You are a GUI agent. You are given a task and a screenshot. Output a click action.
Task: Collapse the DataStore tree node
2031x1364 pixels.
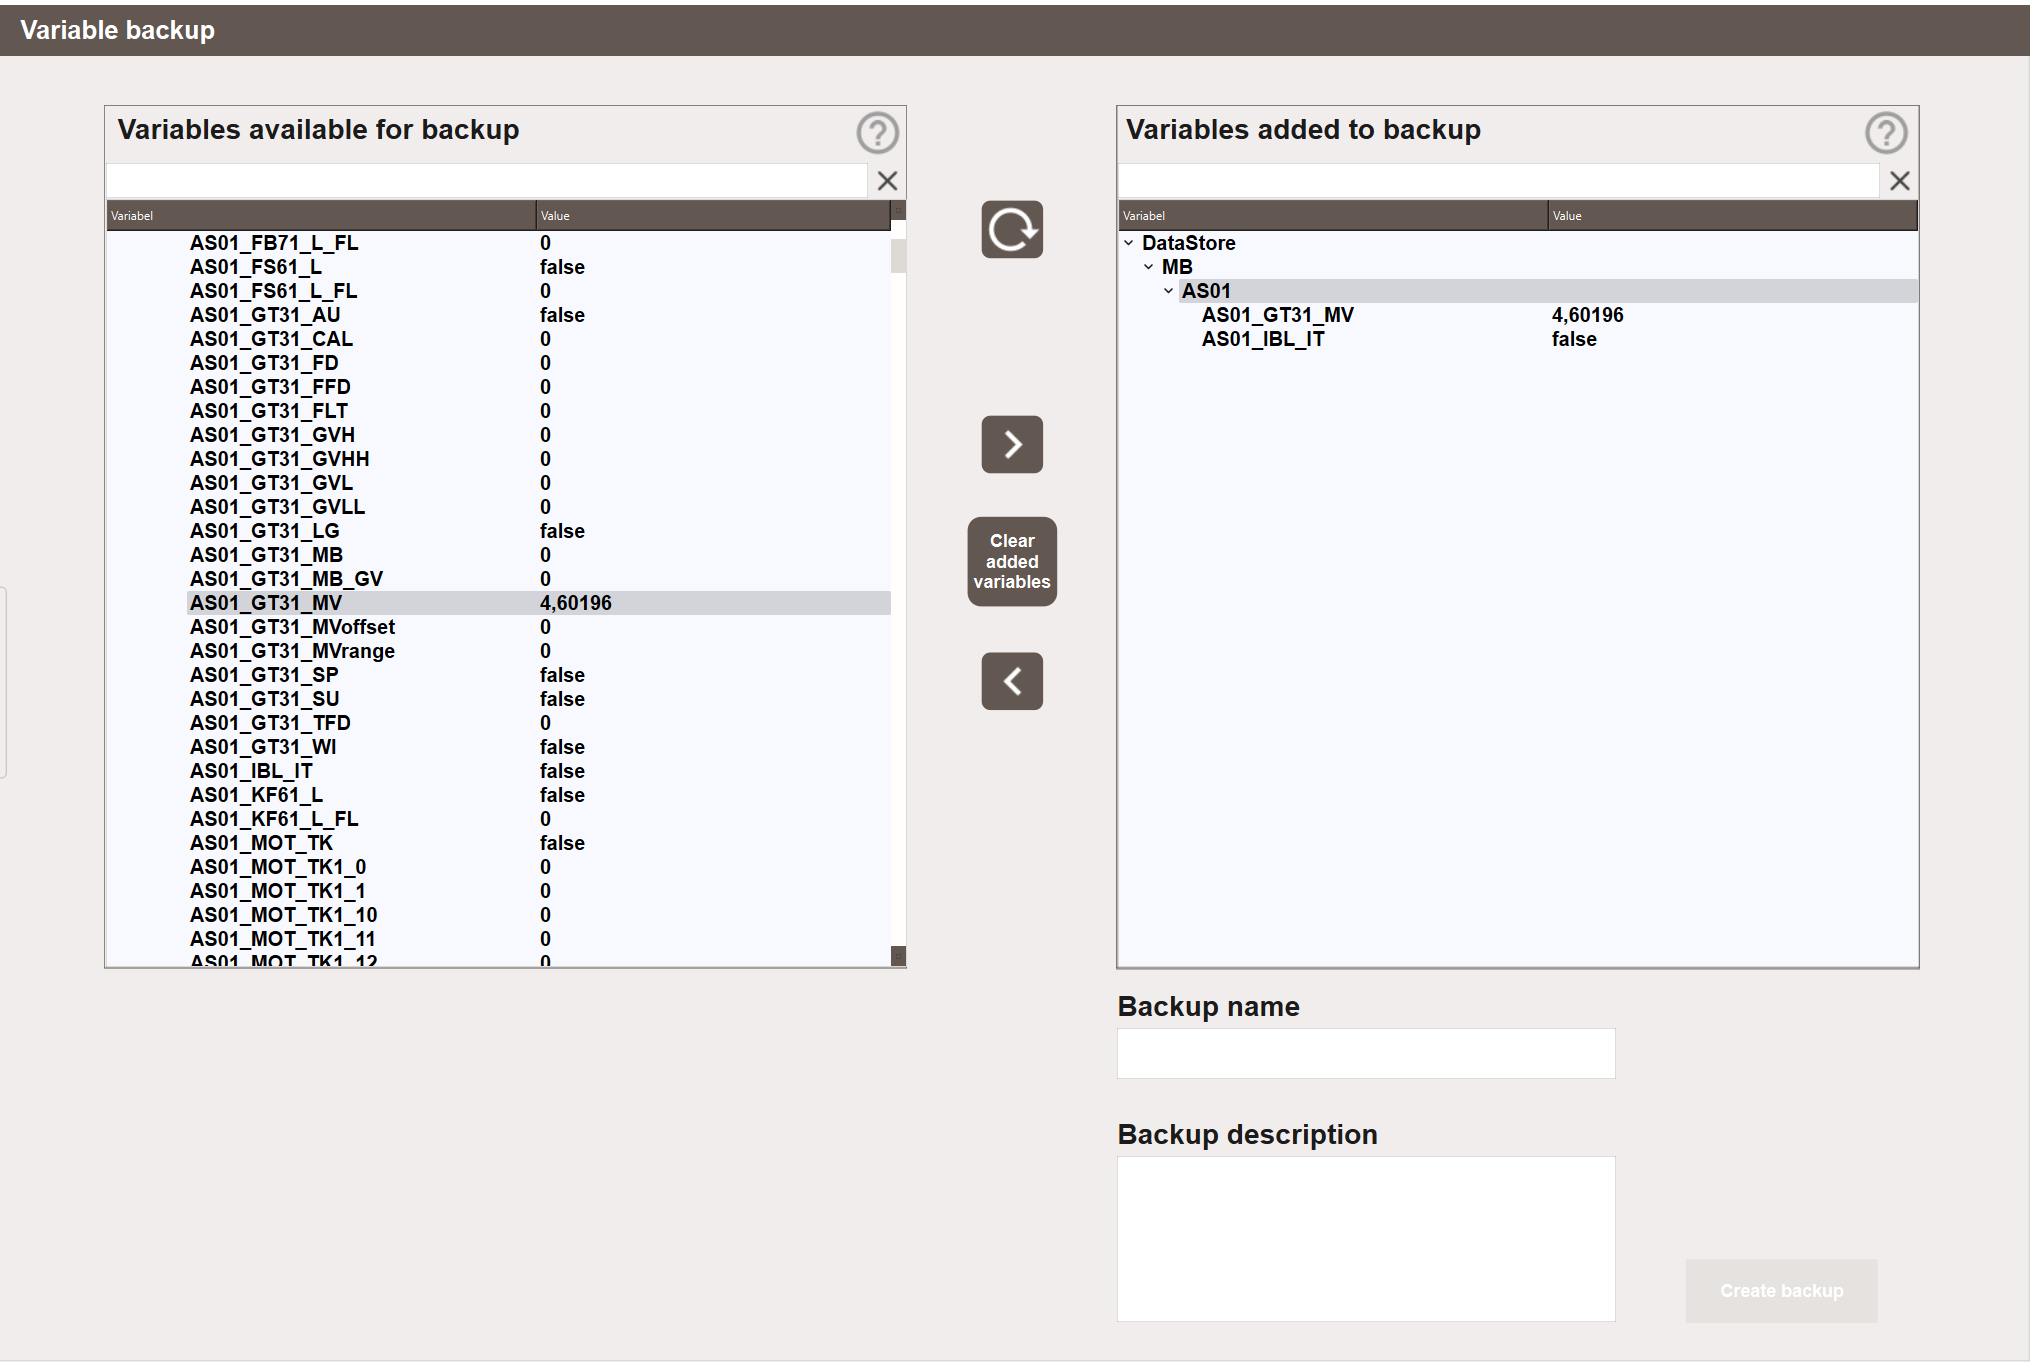coord(1128,243)
